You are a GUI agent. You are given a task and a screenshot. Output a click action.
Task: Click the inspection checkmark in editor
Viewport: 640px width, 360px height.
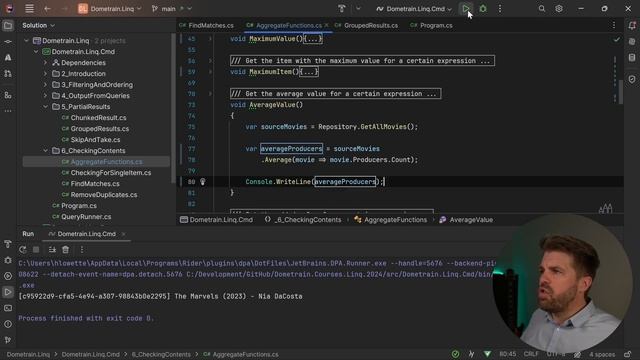coord(616,40)
